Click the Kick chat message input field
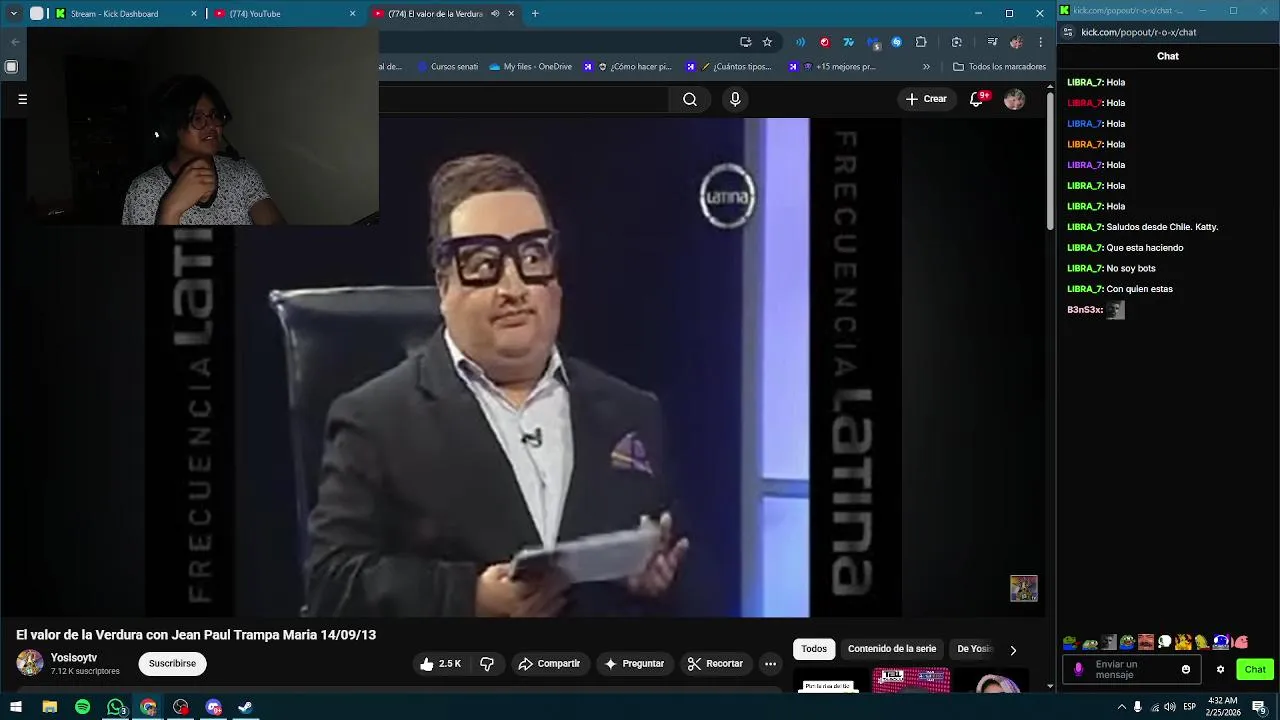The height and width of the screenshot is (720, 1280). tap(1132, 670)
